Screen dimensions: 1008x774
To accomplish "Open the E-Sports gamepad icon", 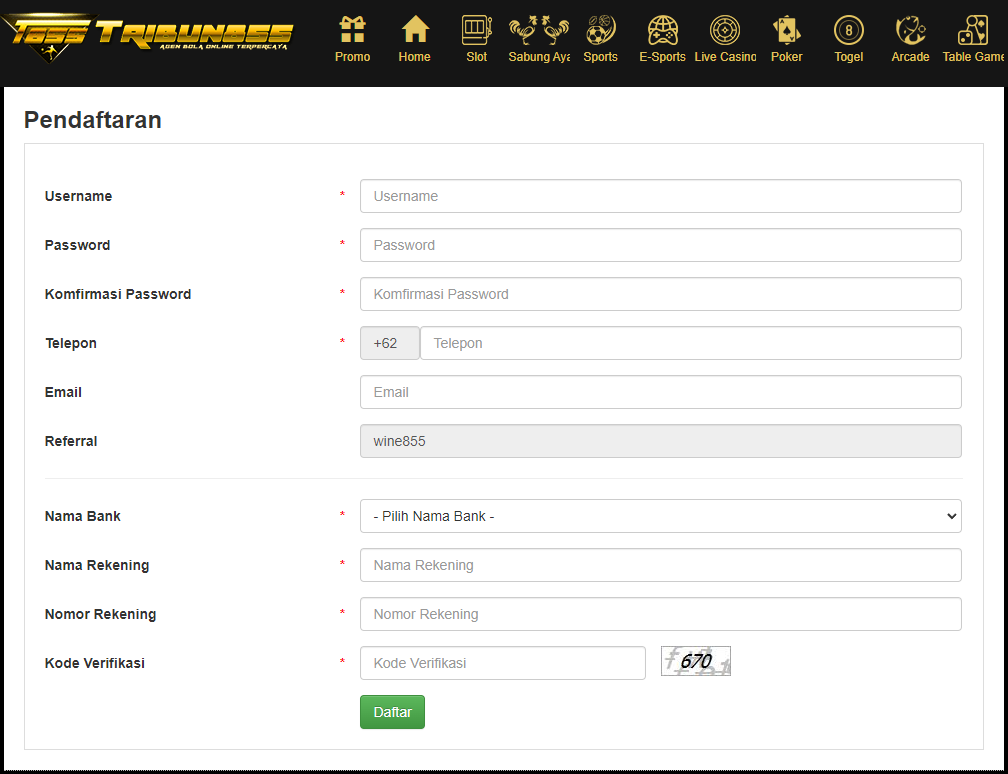I will pos(662,30).
